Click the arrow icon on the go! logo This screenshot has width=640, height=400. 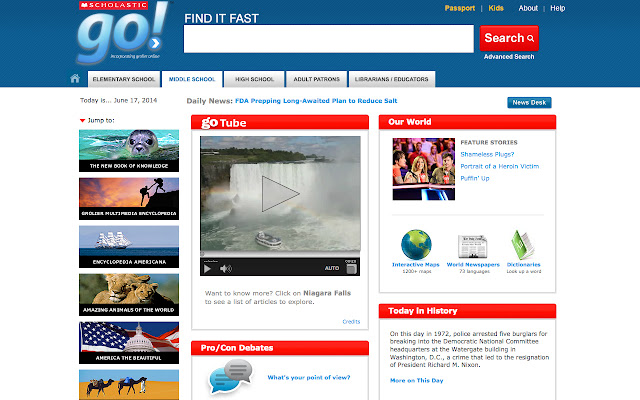tap(155, 43)
